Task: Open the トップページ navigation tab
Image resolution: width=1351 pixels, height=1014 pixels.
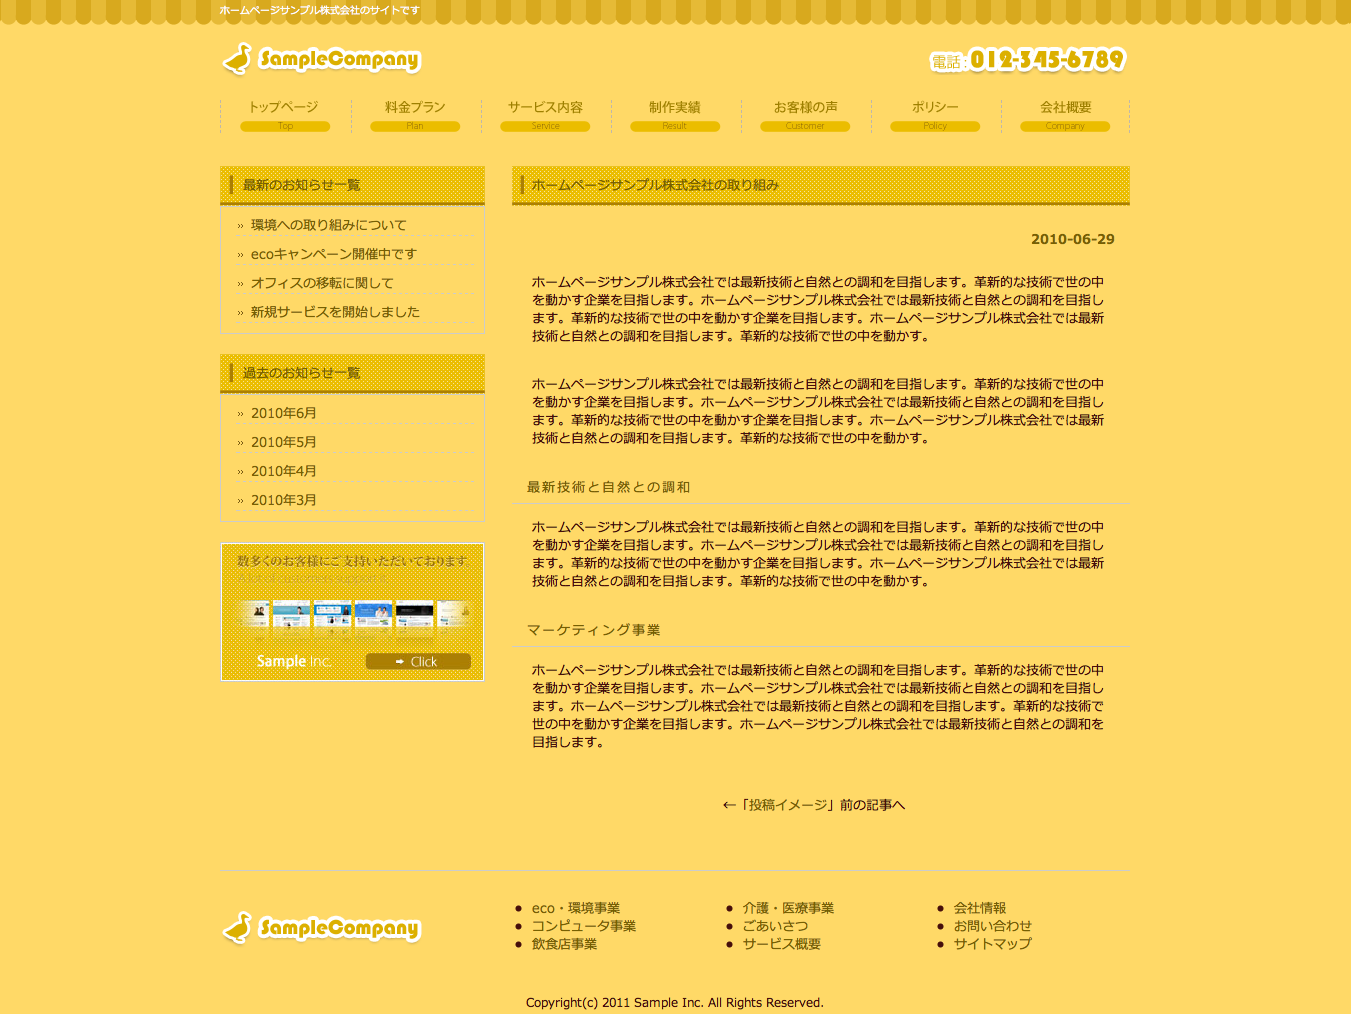Action: pos(284,114)
